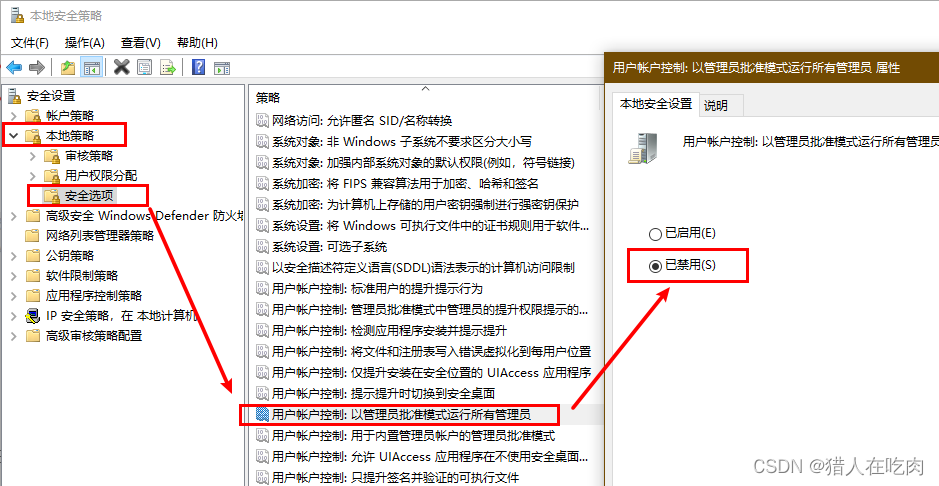
Task: Open the 帮助(H) menu
Action: point(197,42)
